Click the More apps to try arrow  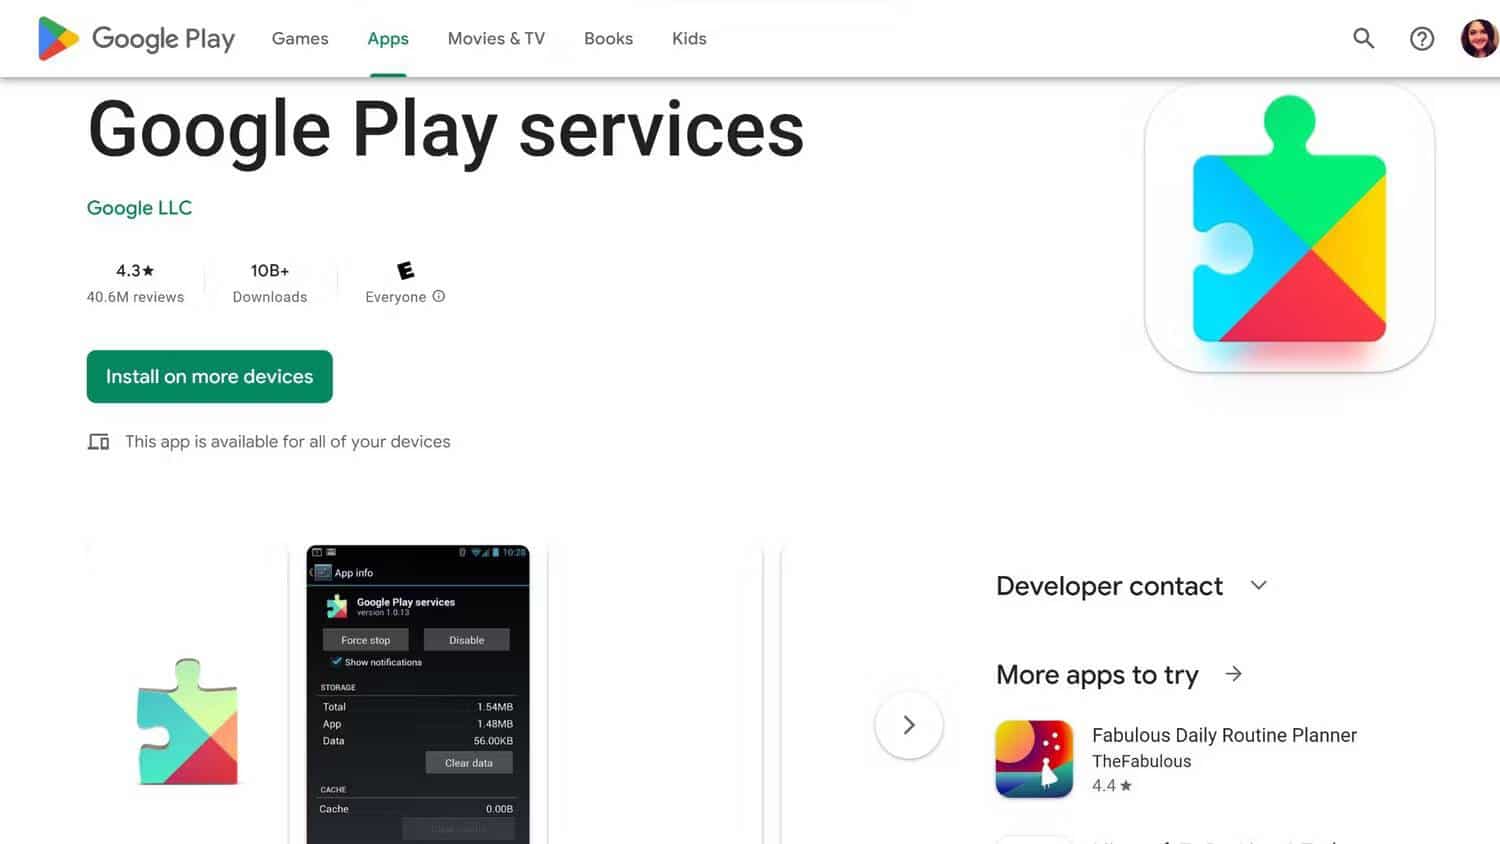point(1233,673)
